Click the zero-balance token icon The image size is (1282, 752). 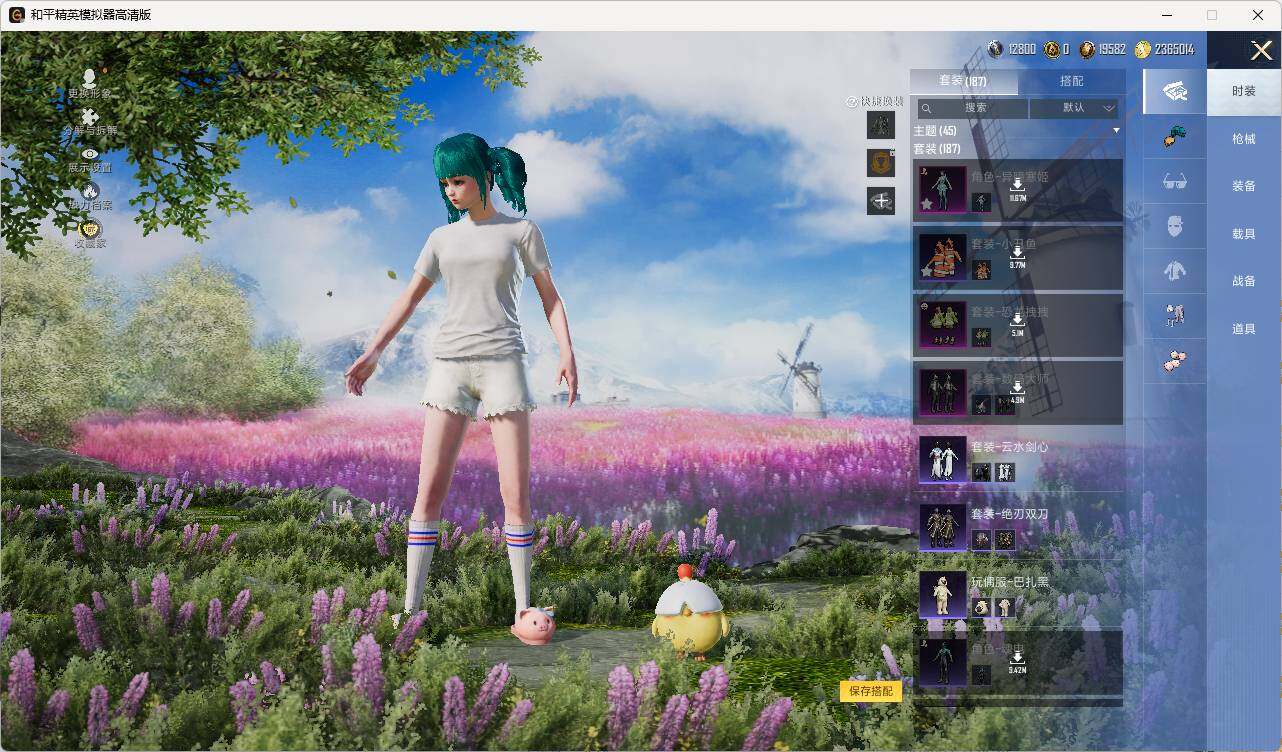1052,49
